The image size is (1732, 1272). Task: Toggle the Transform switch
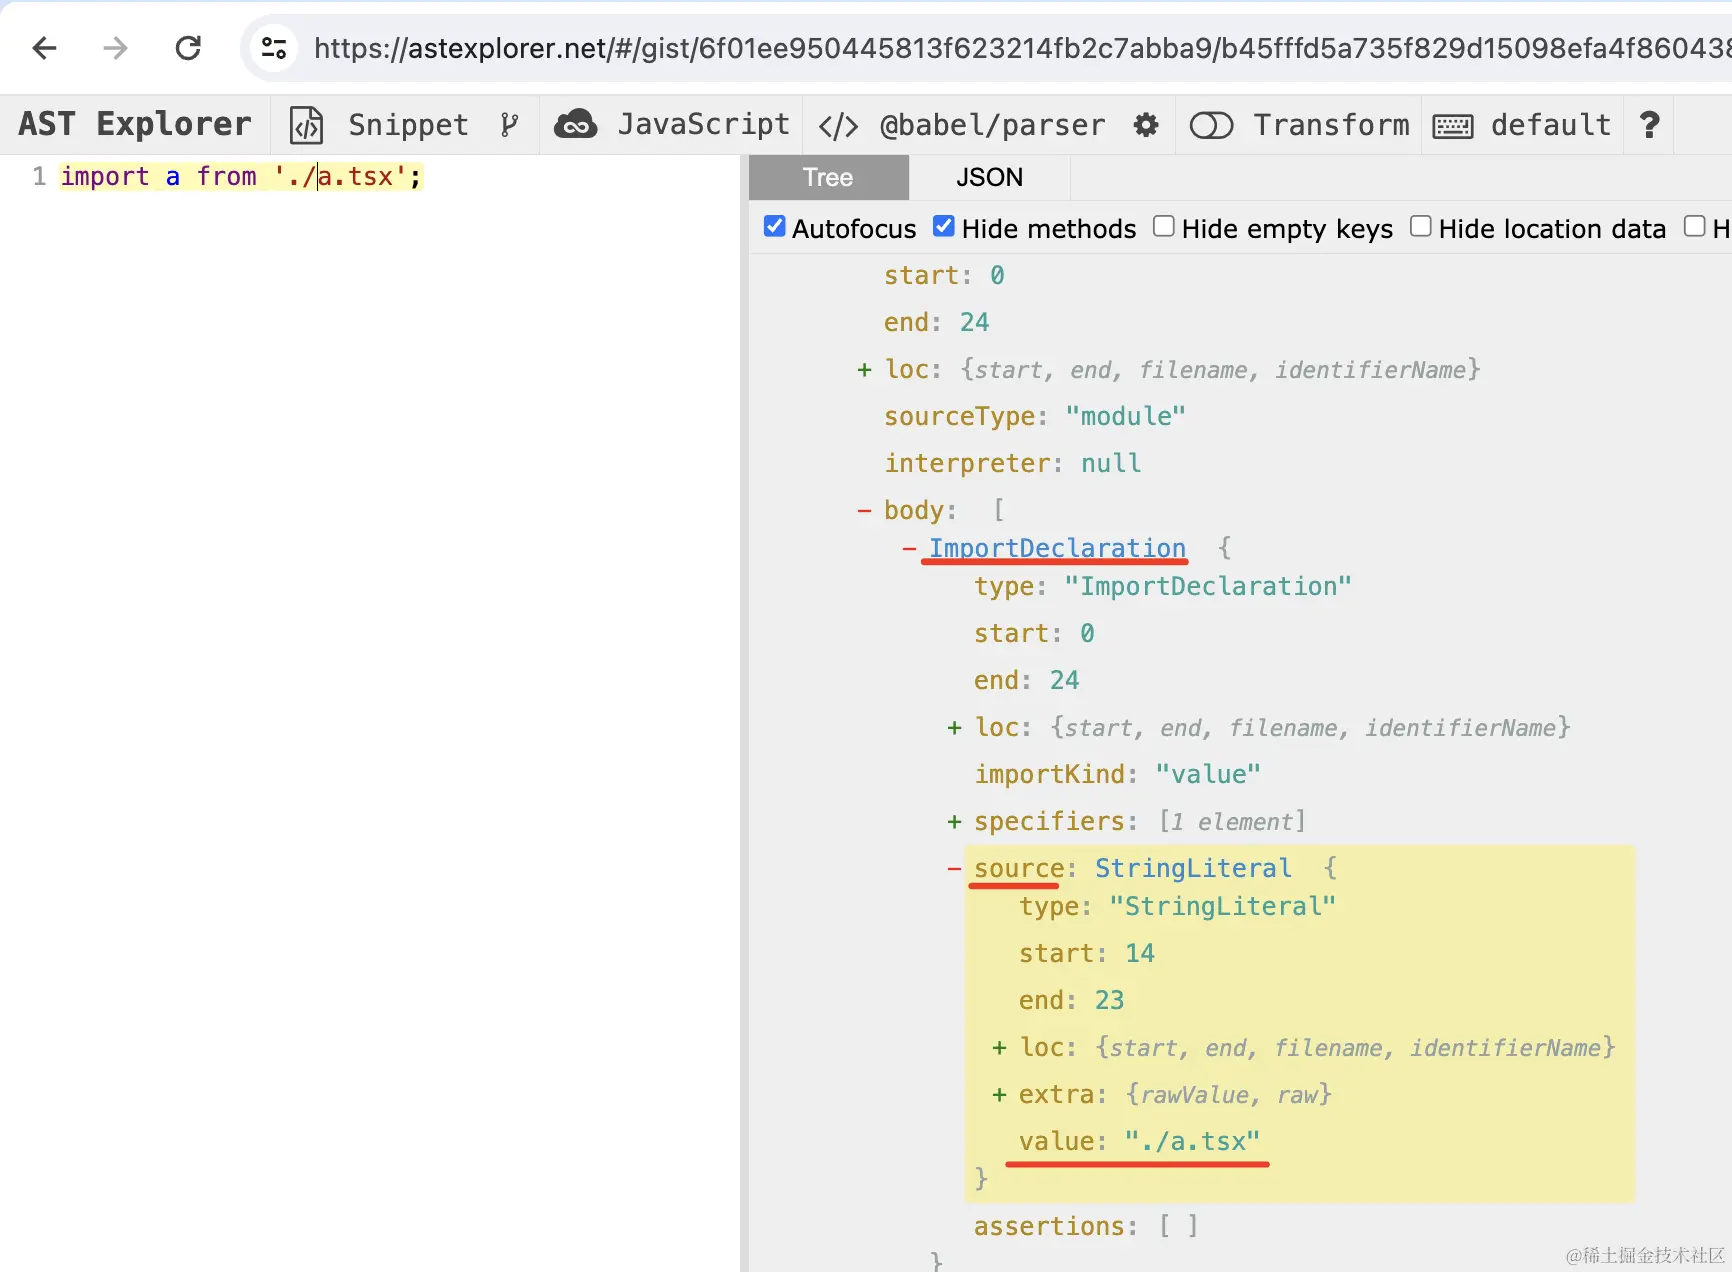coord(1212,124)
